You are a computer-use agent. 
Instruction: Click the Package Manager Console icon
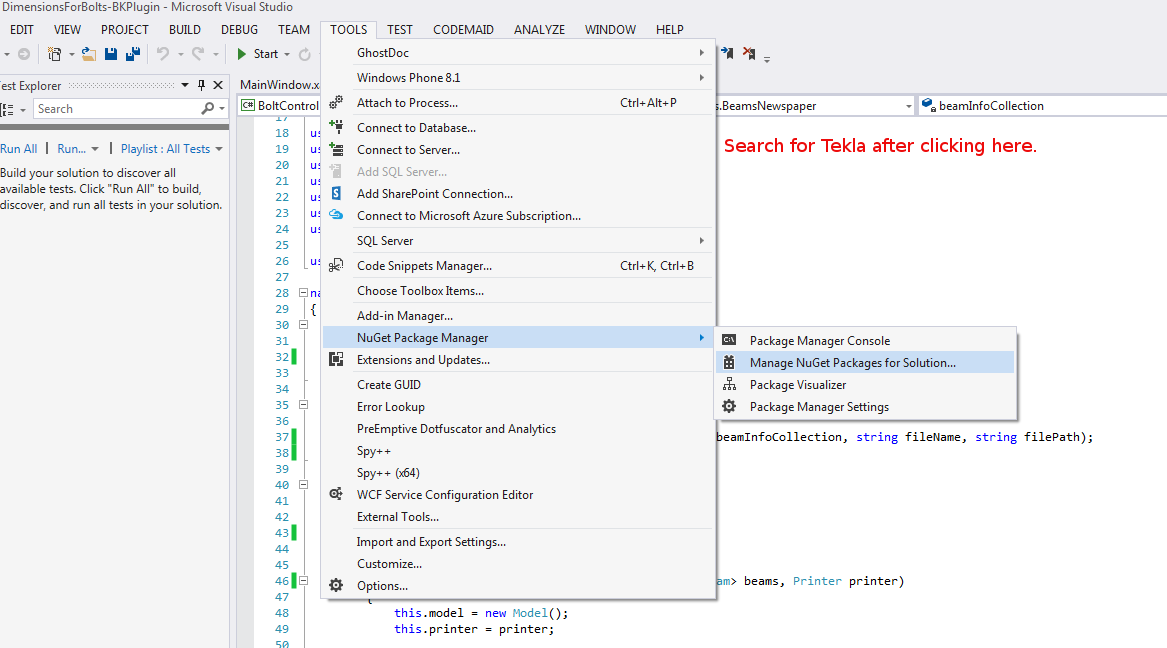(x=729, y=340)
